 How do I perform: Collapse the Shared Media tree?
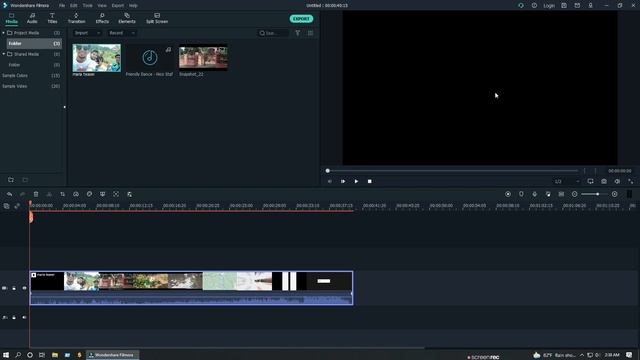[x=4, y=54]
